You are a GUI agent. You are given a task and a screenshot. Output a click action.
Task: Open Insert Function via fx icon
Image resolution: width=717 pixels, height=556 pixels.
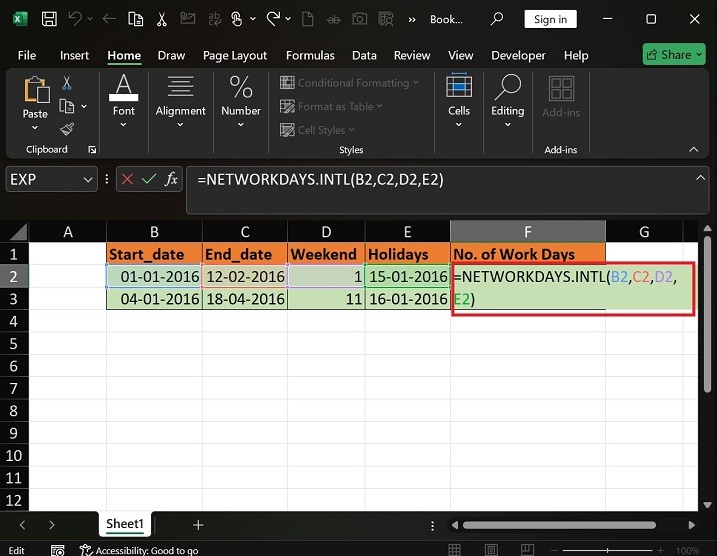coord(171,179)
